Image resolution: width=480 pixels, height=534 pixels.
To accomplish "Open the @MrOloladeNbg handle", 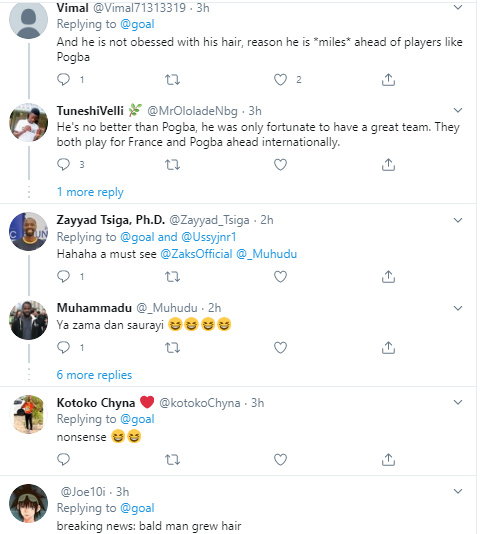I will click(x=192, y=111).
